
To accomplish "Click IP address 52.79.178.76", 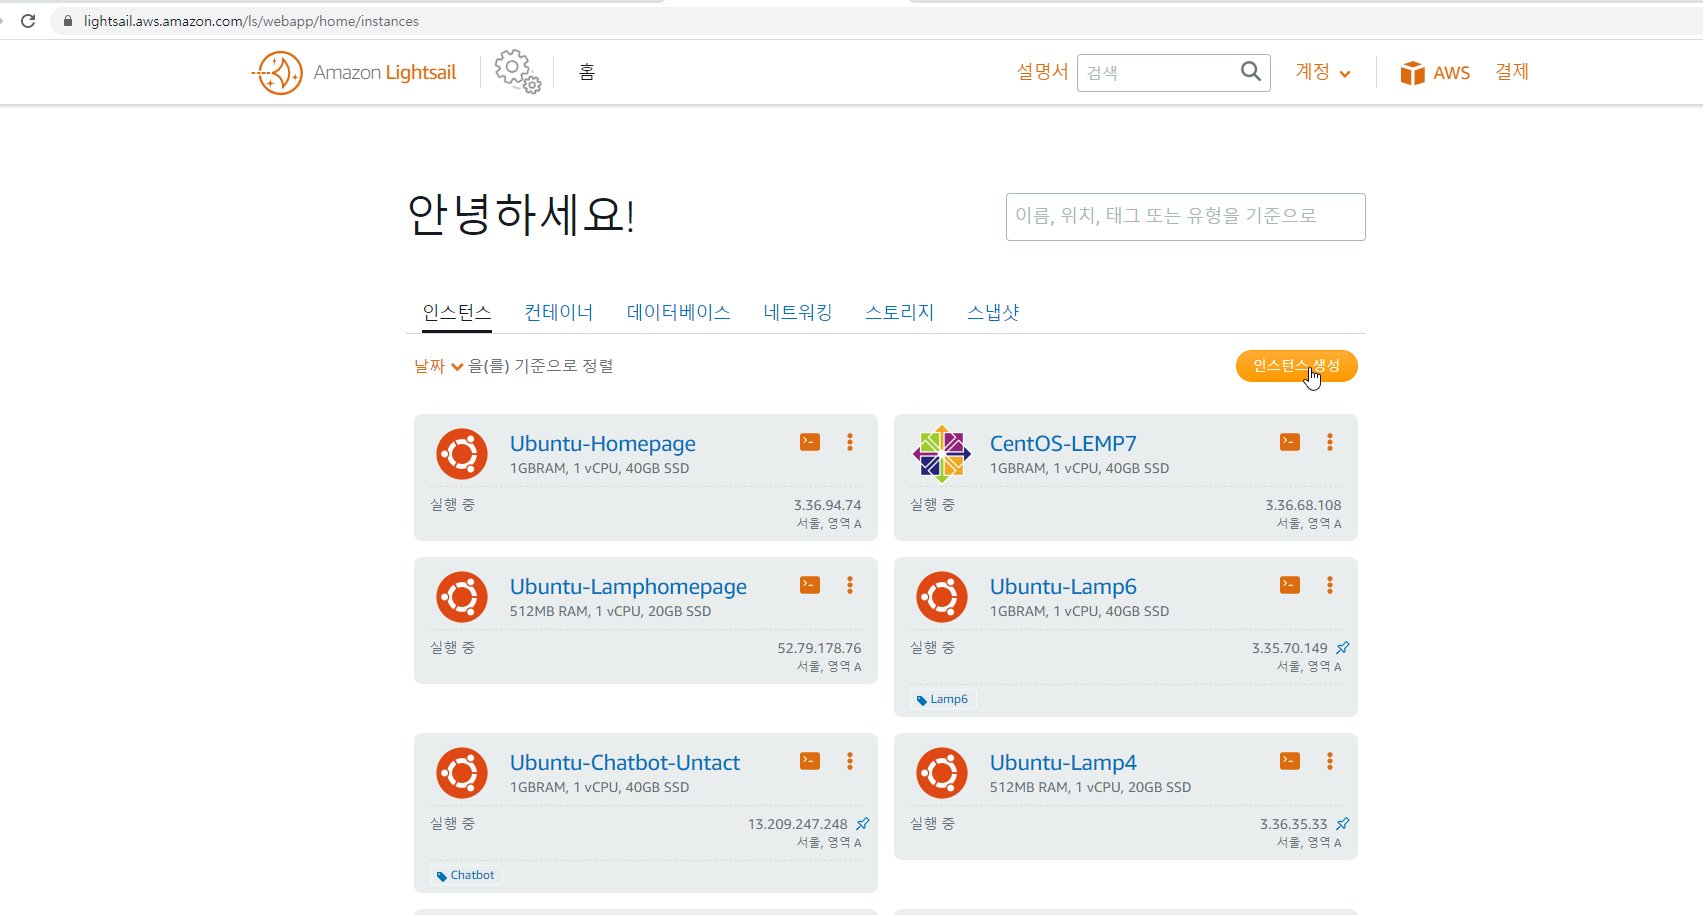I will pyautogui.click(x=819, y=648).
